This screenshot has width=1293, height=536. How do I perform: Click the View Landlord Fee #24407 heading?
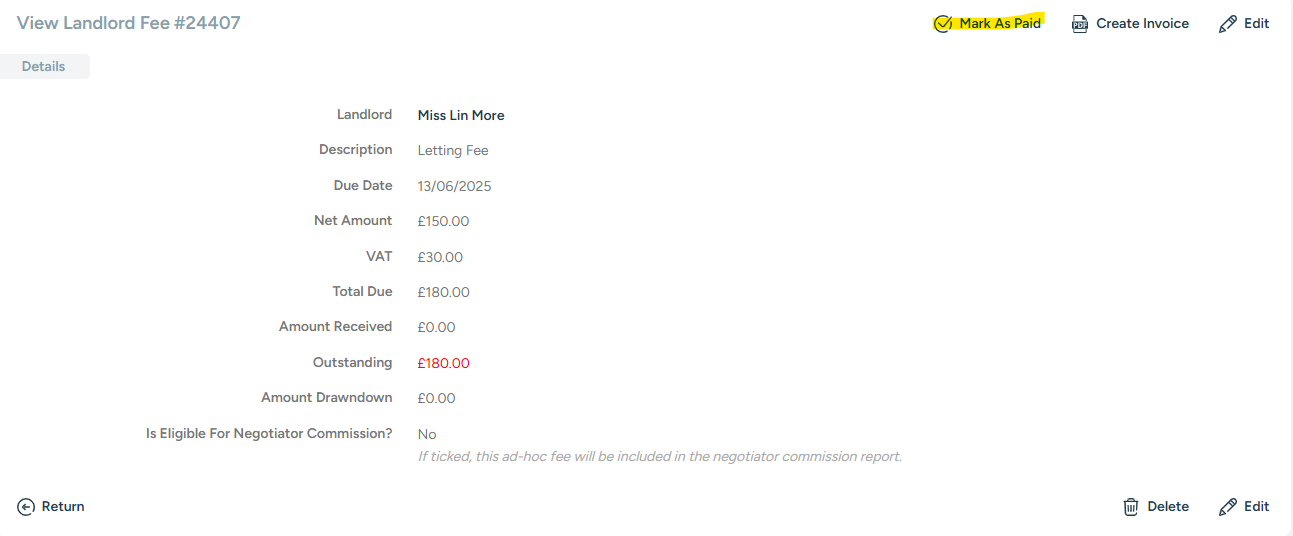point(129,23)
